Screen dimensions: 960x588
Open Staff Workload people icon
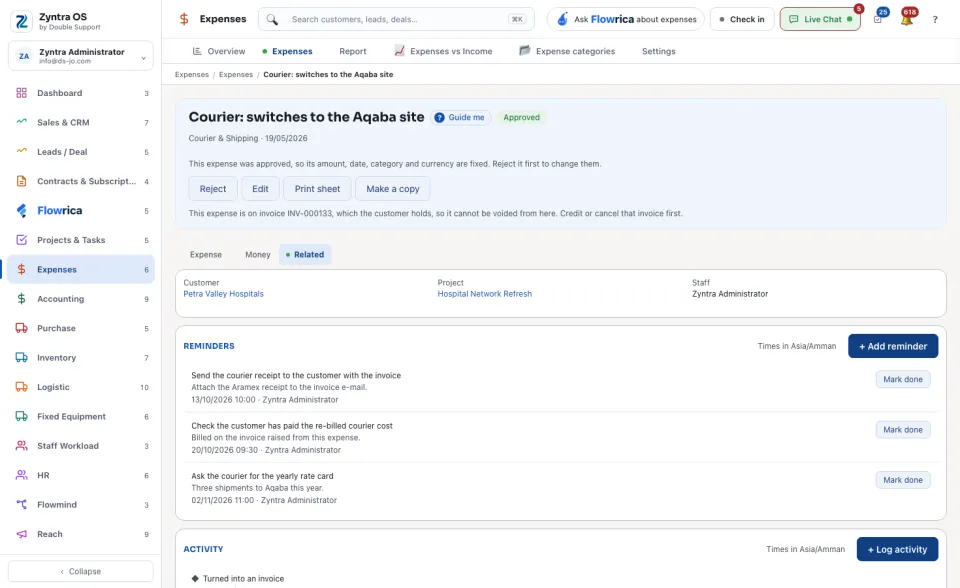click(x=21, y=446)
